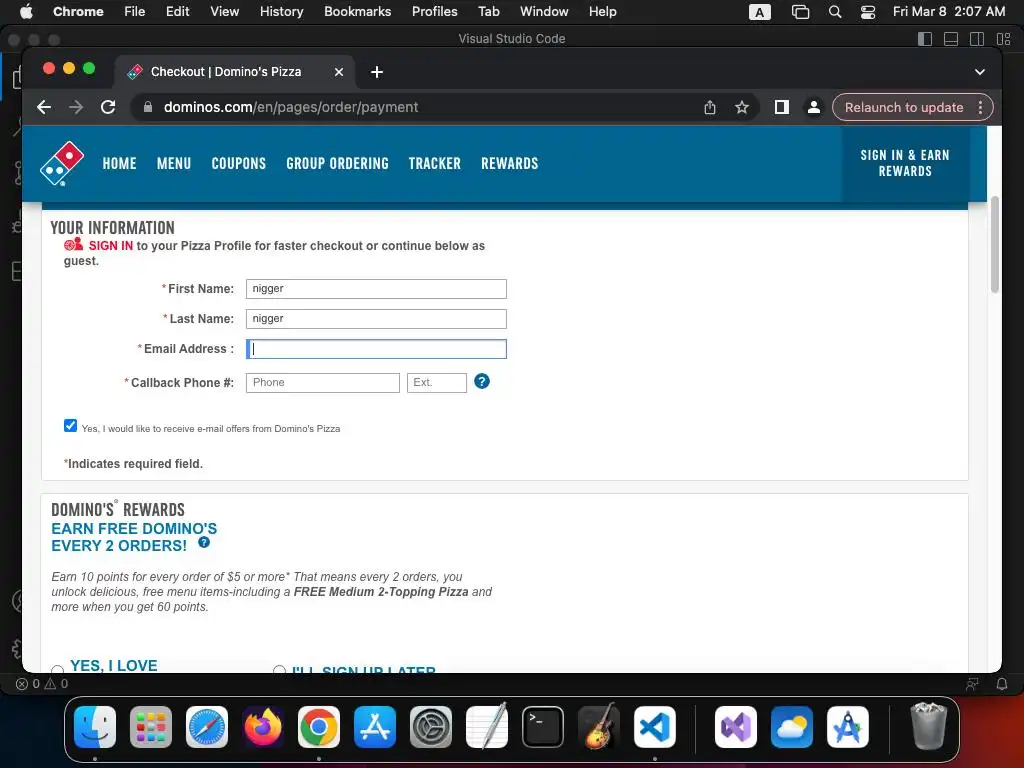Open the Window menu
The height and width of the screenshot is (768, 1024).
544,12
